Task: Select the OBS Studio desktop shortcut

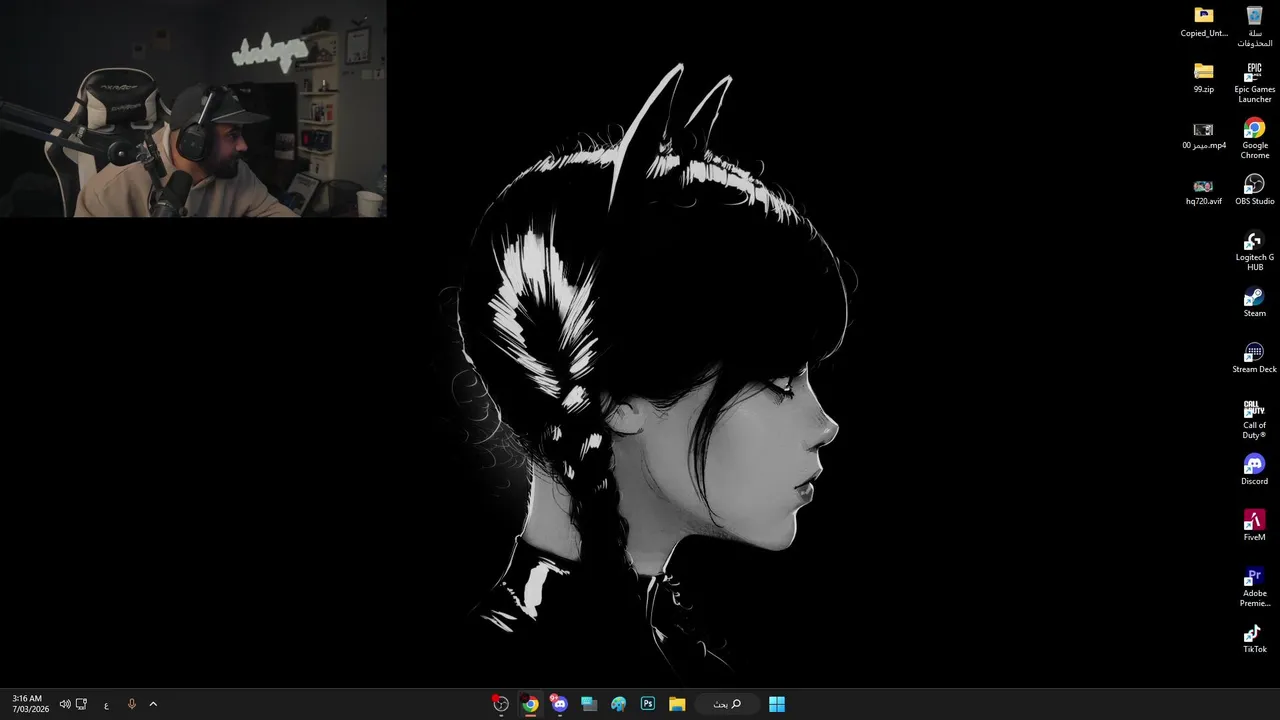Action: click(1254, 189)
